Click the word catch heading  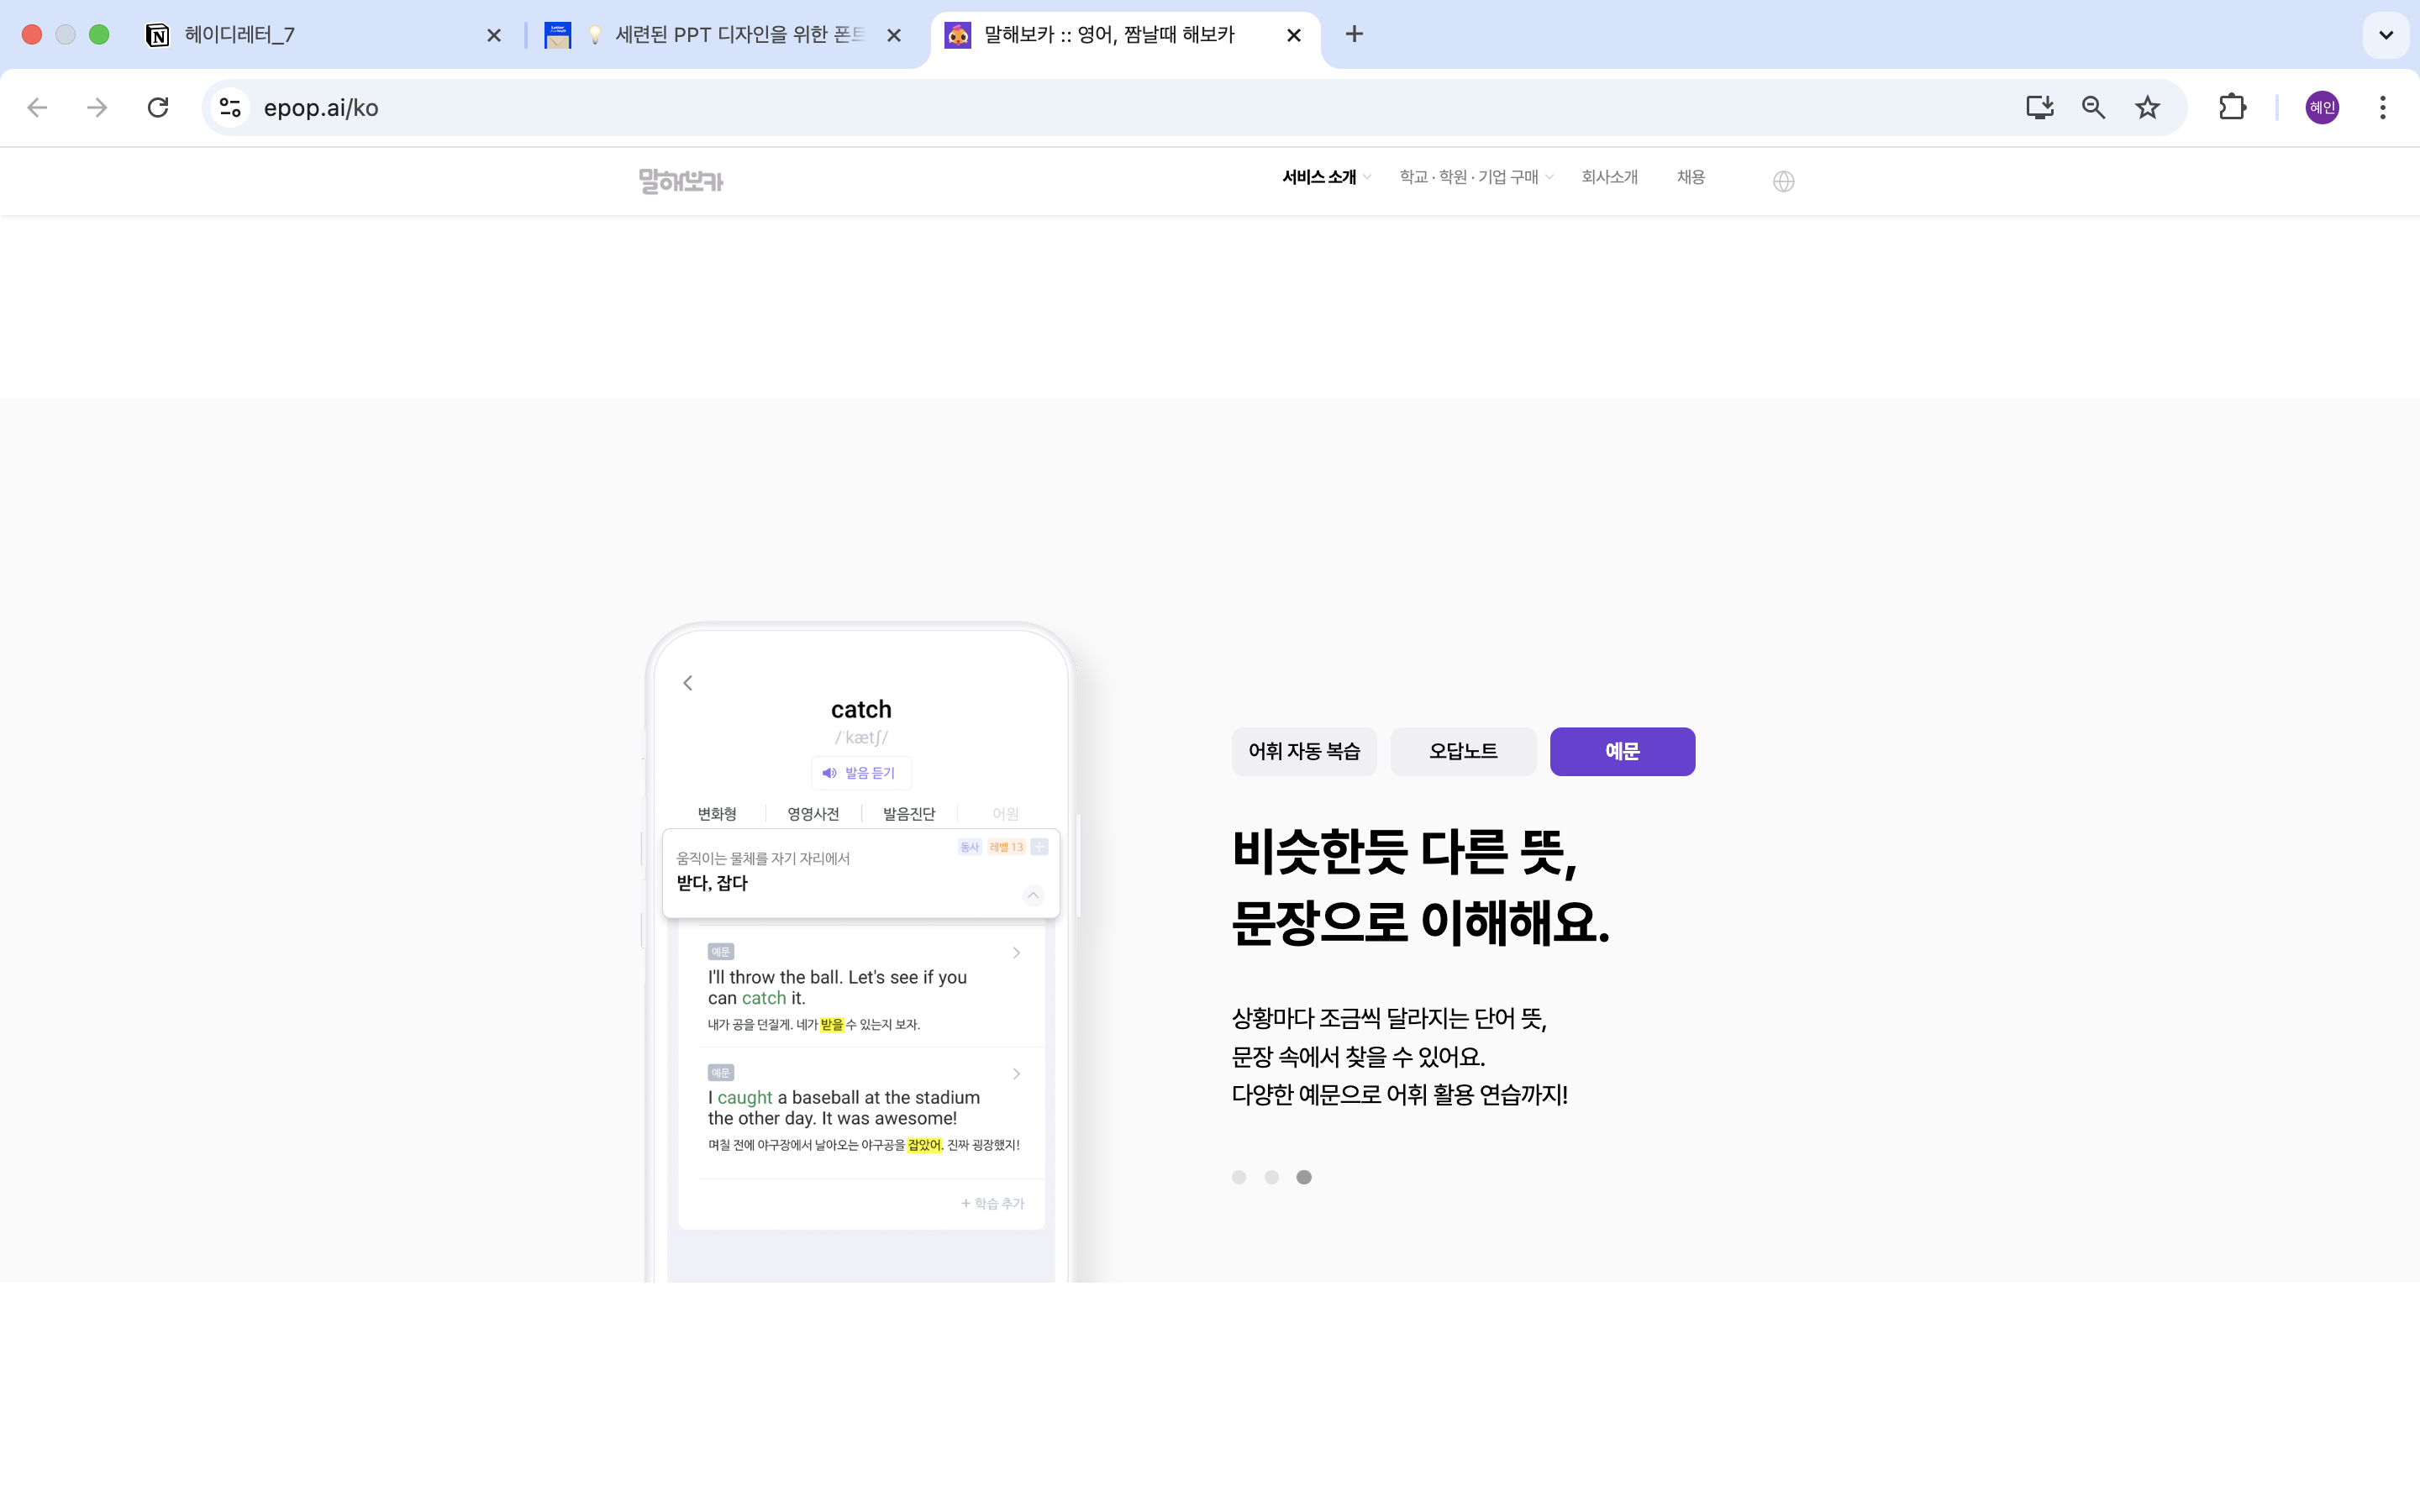point(861,709)
